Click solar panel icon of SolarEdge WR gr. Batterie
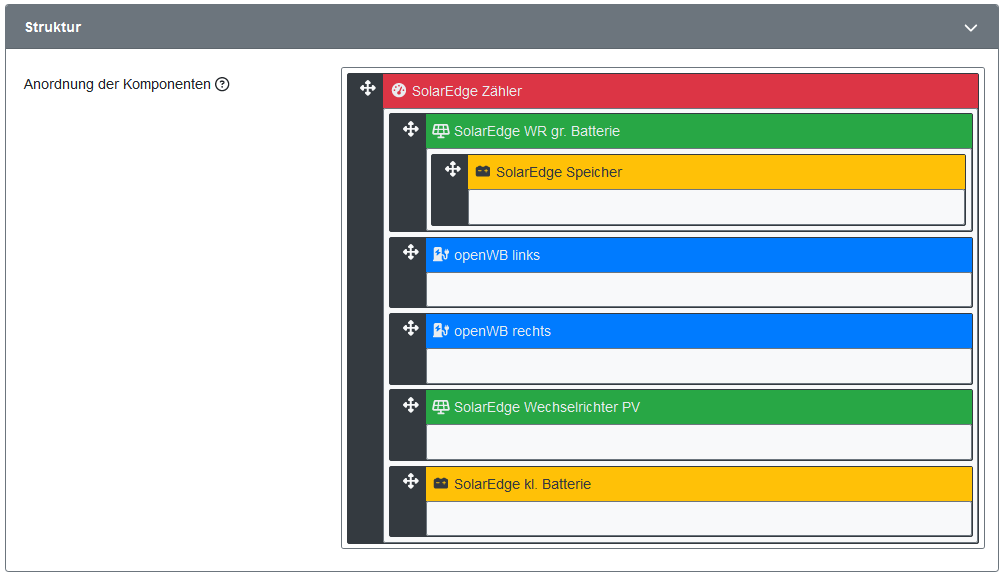 (441, 131)
